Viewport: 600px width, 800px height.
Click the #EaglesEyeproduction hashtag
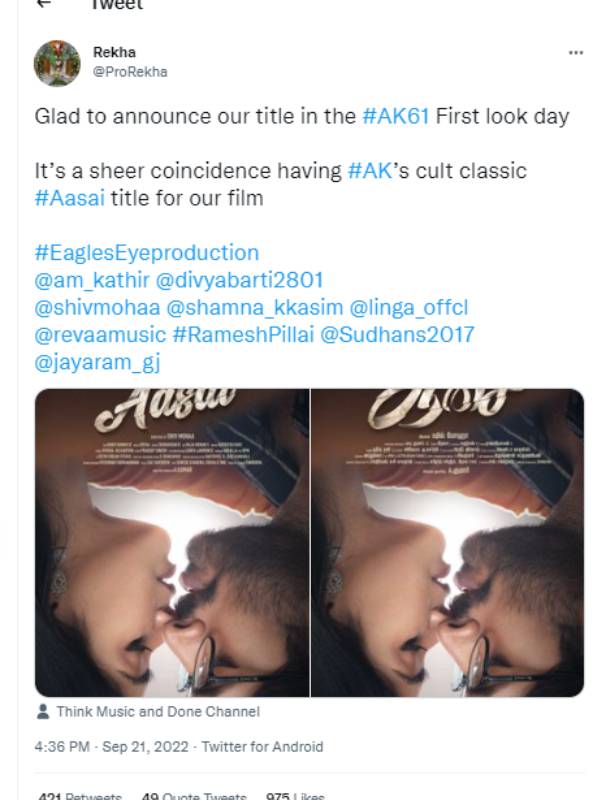[146, 253]
